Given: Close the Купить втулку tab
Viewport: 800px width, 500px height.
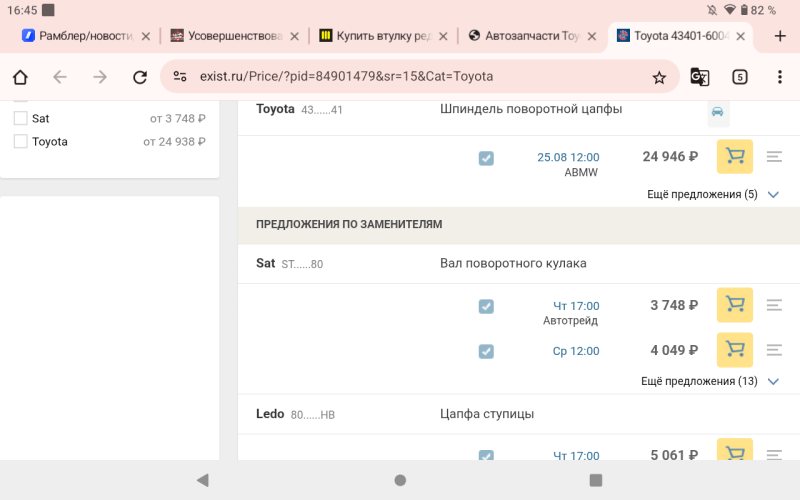Looking at the screenshot, I should 443,36.
